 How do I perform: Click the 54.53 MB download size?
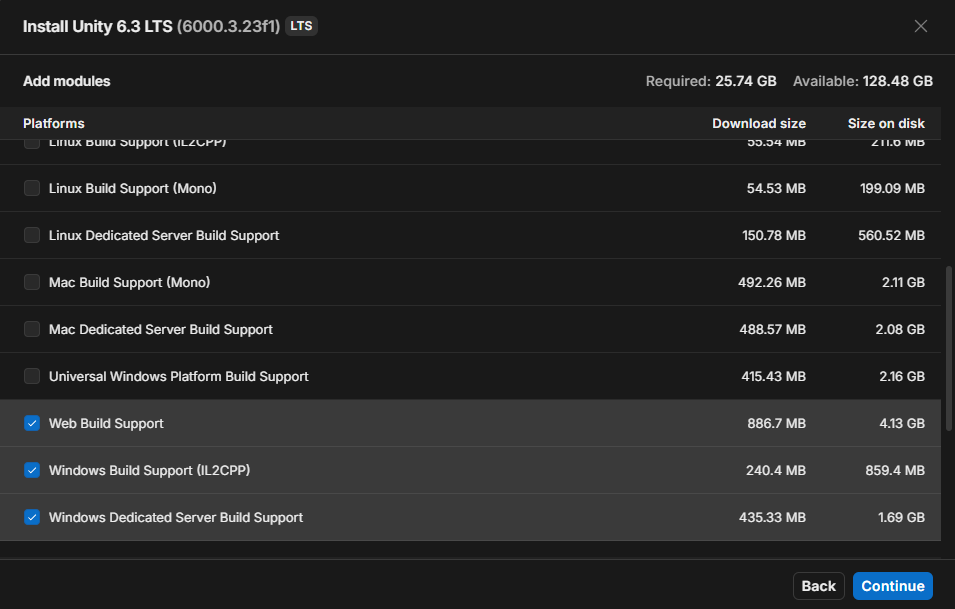click(x=776, y=188)
